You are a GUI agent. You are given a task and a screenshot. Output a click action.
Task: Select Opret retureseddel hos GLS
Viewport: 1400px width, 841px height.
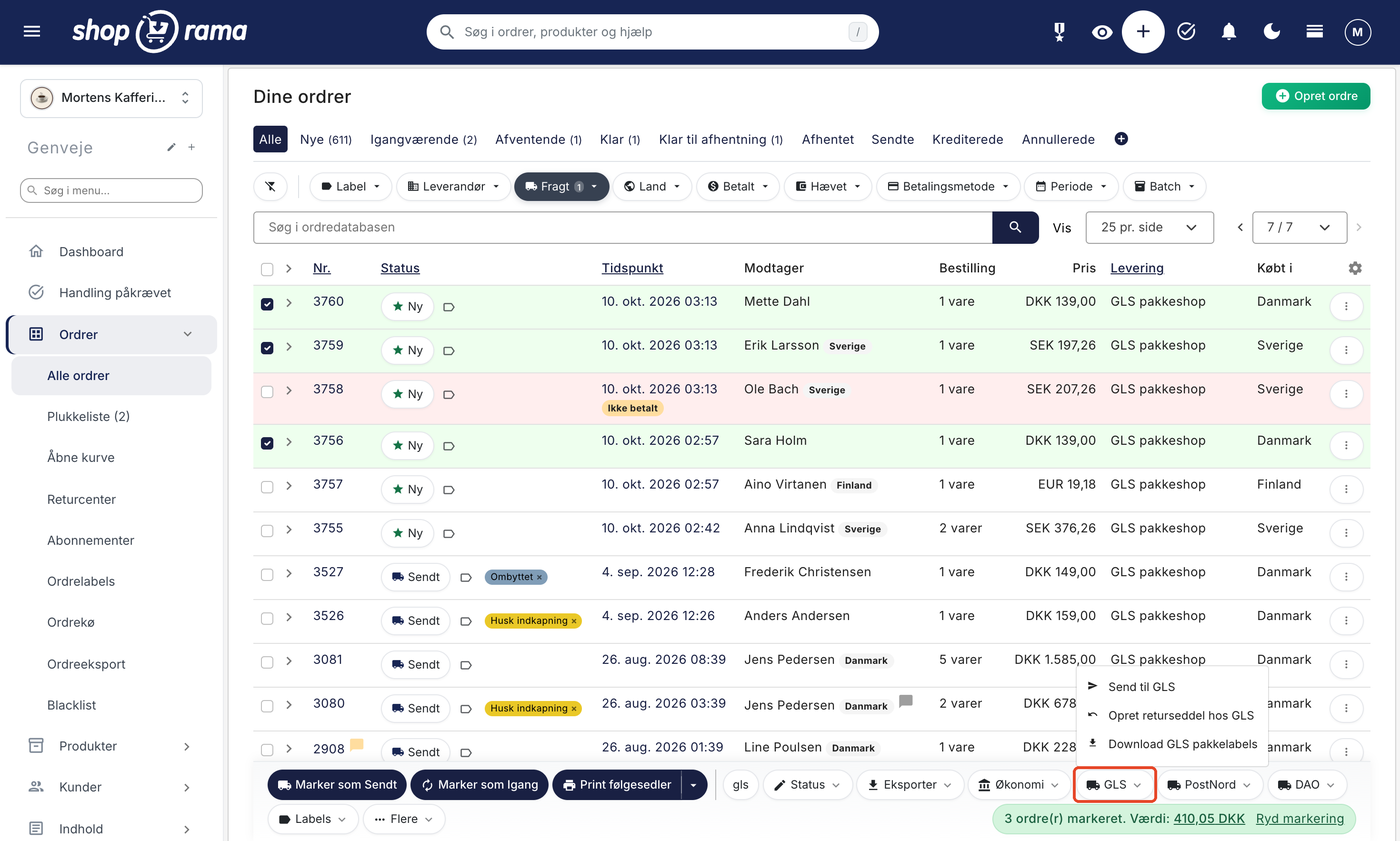pyautogui.click(x=1172, y=715)
